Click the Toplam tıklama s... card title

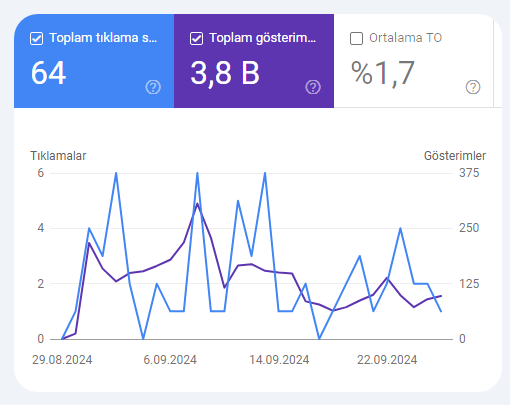coord(103,38)
